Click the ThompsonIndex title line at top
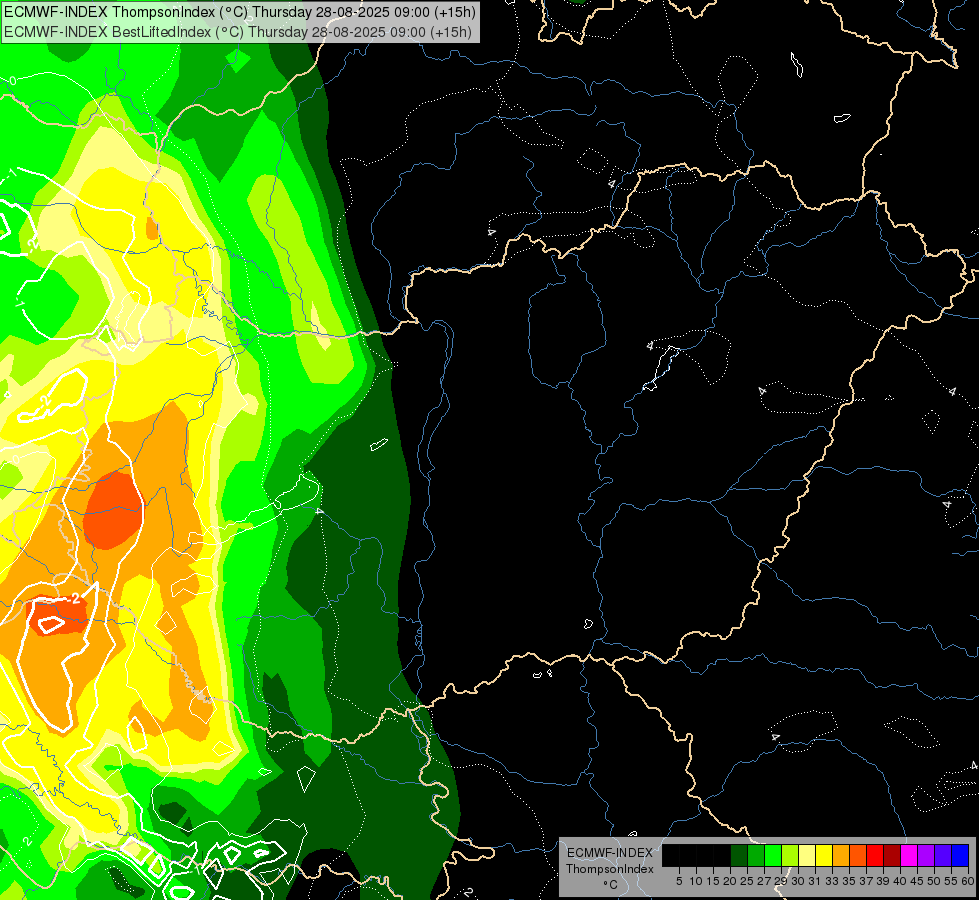Viewport: 979px width, 900px height. pyautogui.click(x=240, y=12)
